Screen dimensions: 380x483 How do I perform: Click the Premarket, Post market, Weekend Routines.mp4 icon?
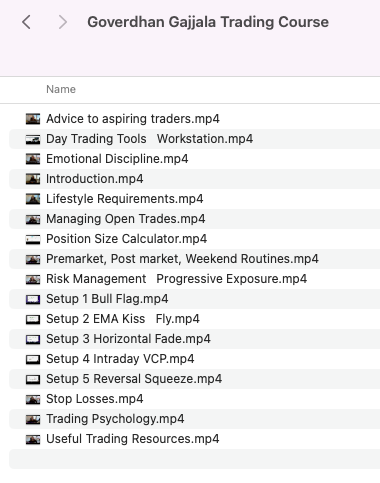coord(33,259)
